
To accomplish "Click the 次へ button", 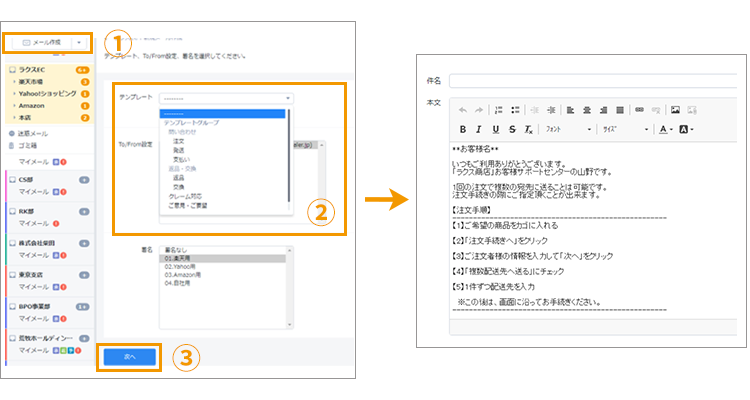I will [x=130, y=357].
